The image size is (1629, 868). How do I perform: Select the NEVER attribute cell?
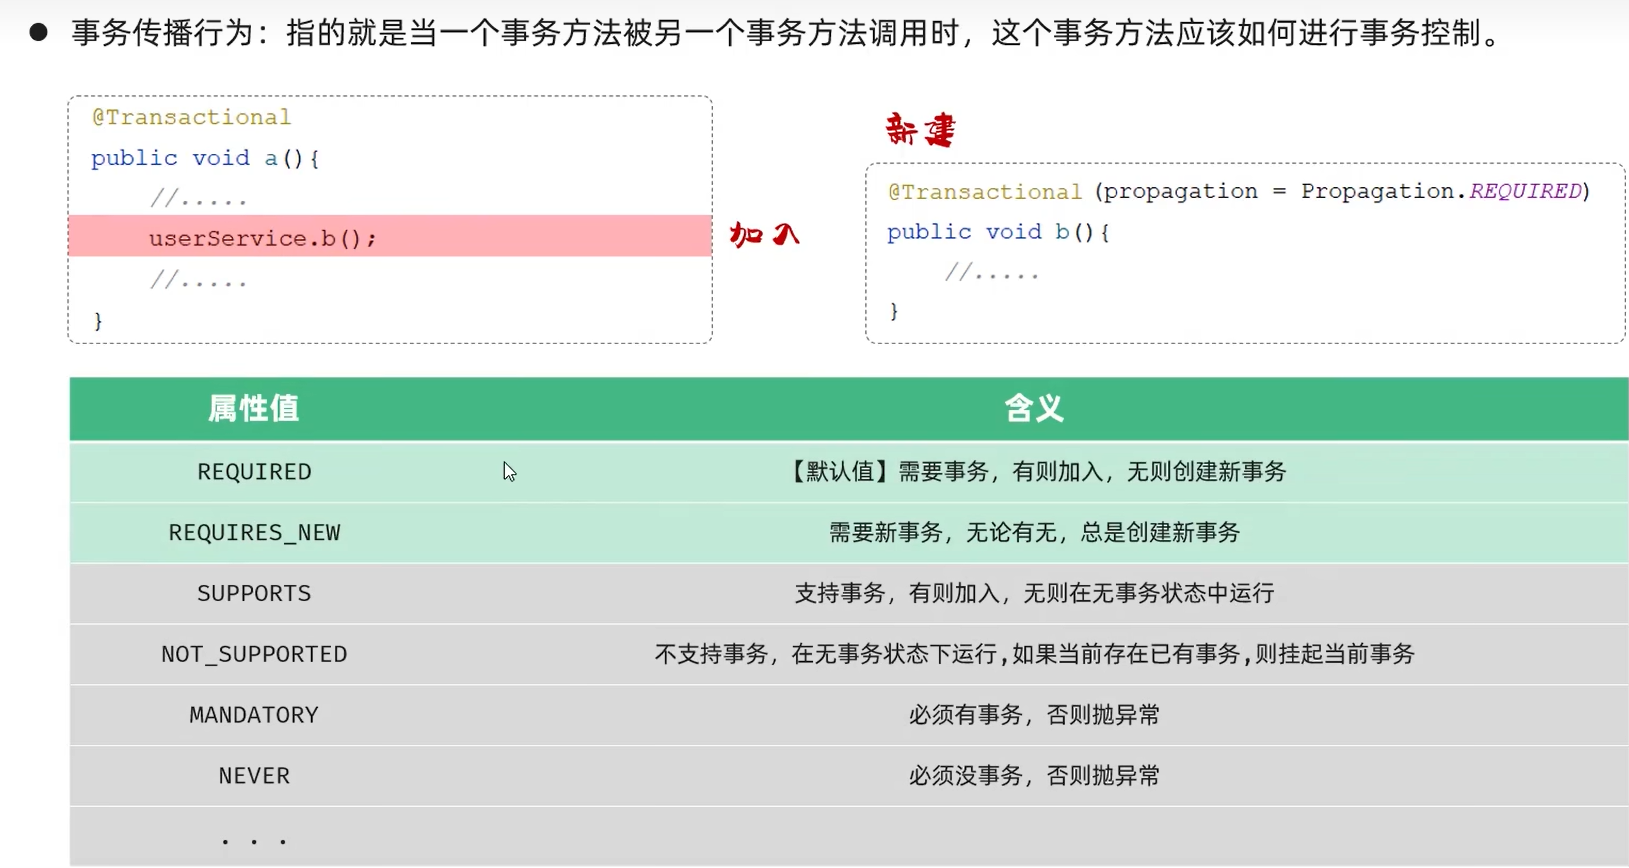(x=254, y=776)
